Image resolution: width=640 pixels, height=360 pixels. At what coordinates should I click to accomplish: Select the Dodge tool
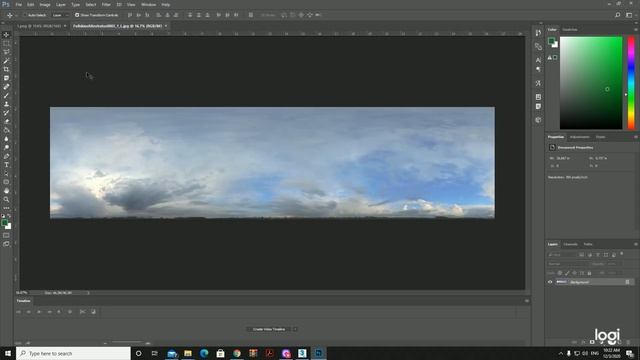pos(6,147)
